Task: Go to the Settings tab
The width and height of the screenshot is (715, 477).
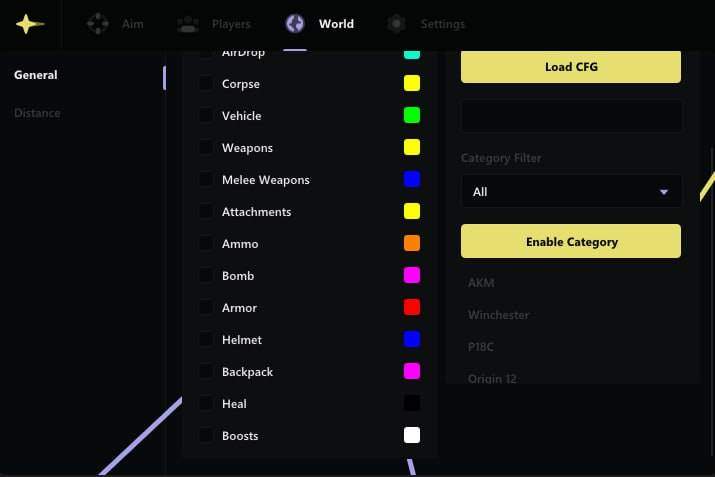Action: click(x=425, y=24)
